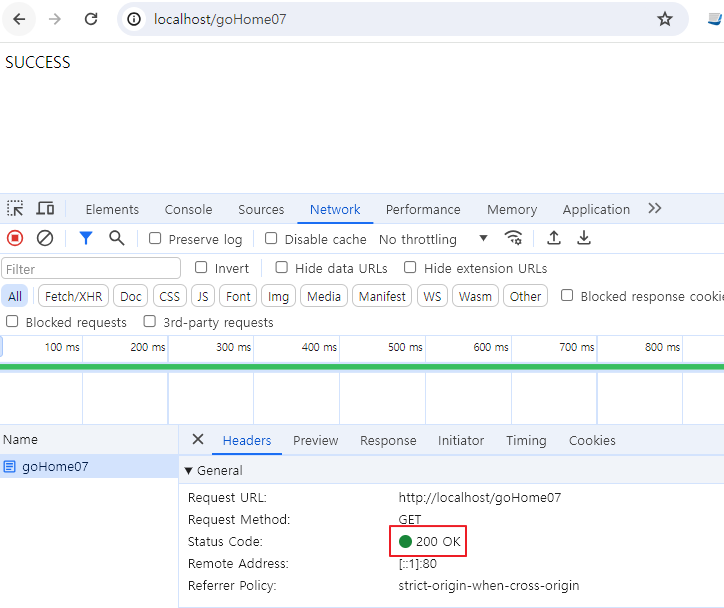Open the Console tab

[x=188, y=210]
